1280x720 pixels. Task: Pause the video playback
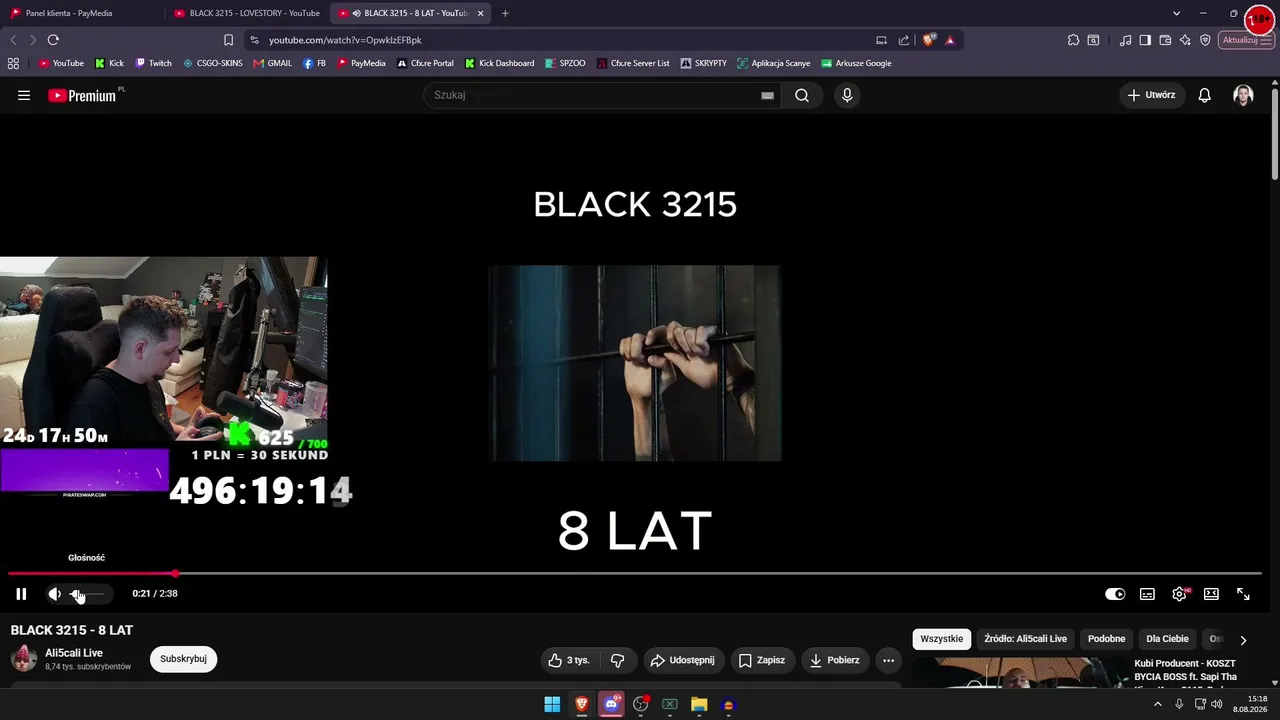click(x=21, y=594)
